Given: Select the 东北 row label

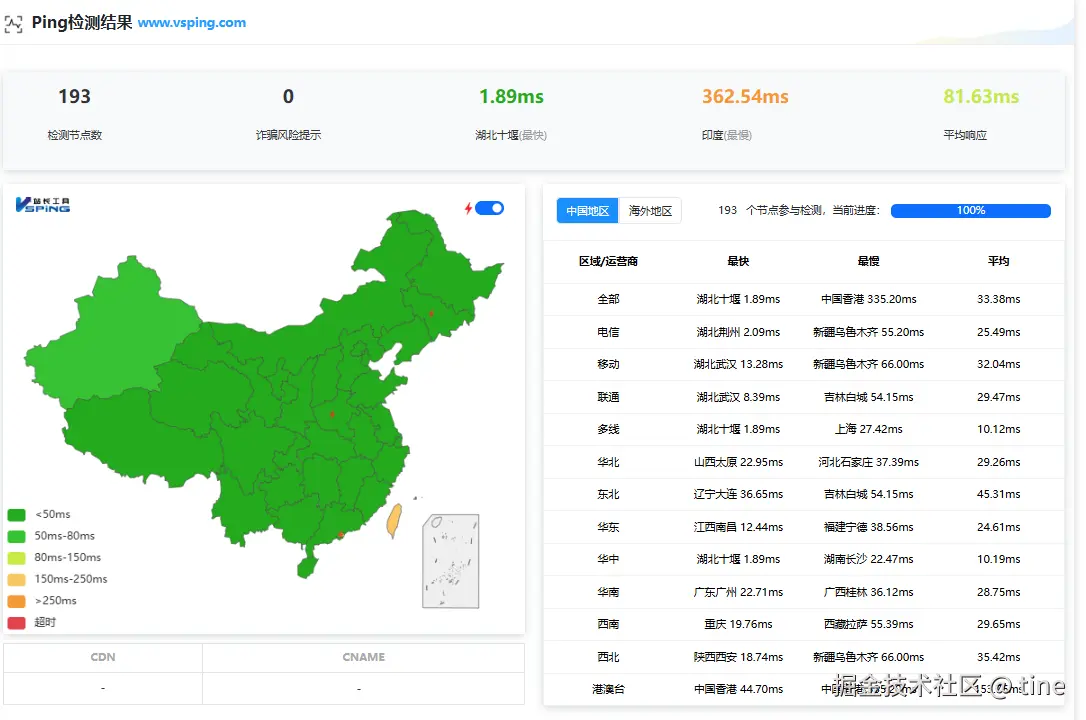Looking at the screenshot, I should tap(608, 494).
